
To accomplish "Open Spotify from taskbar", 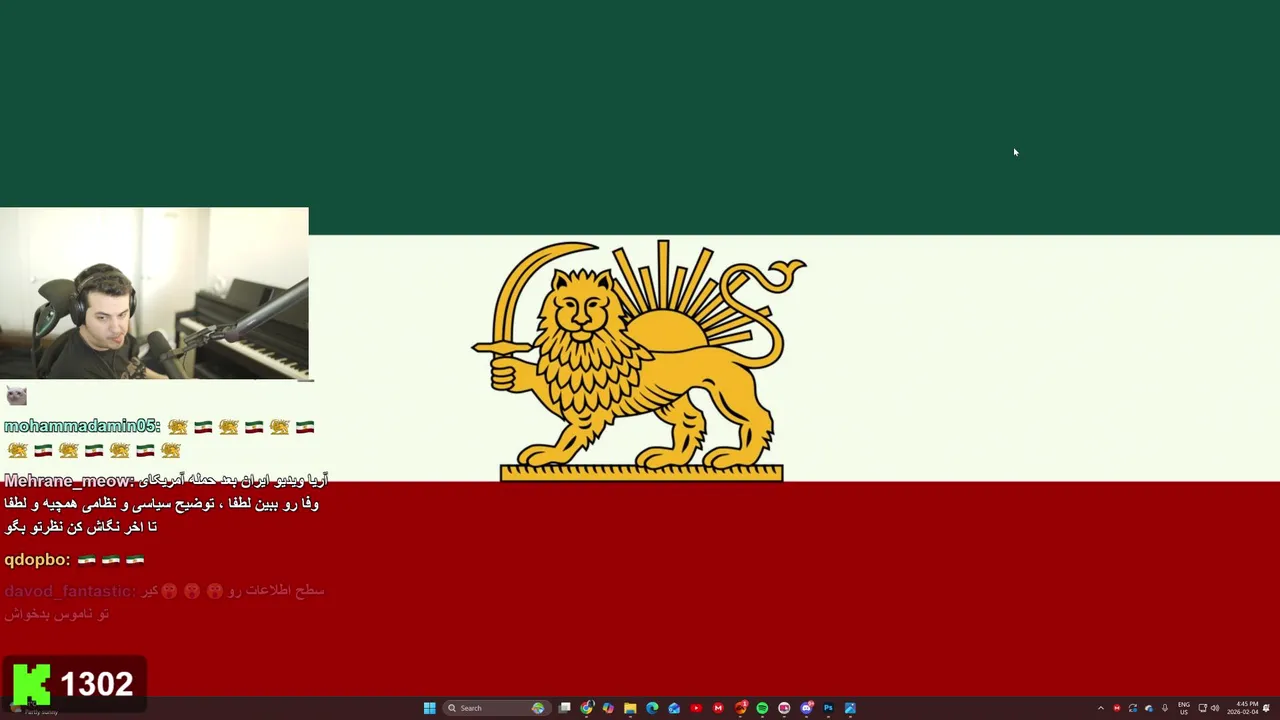I will pos(762,708).
